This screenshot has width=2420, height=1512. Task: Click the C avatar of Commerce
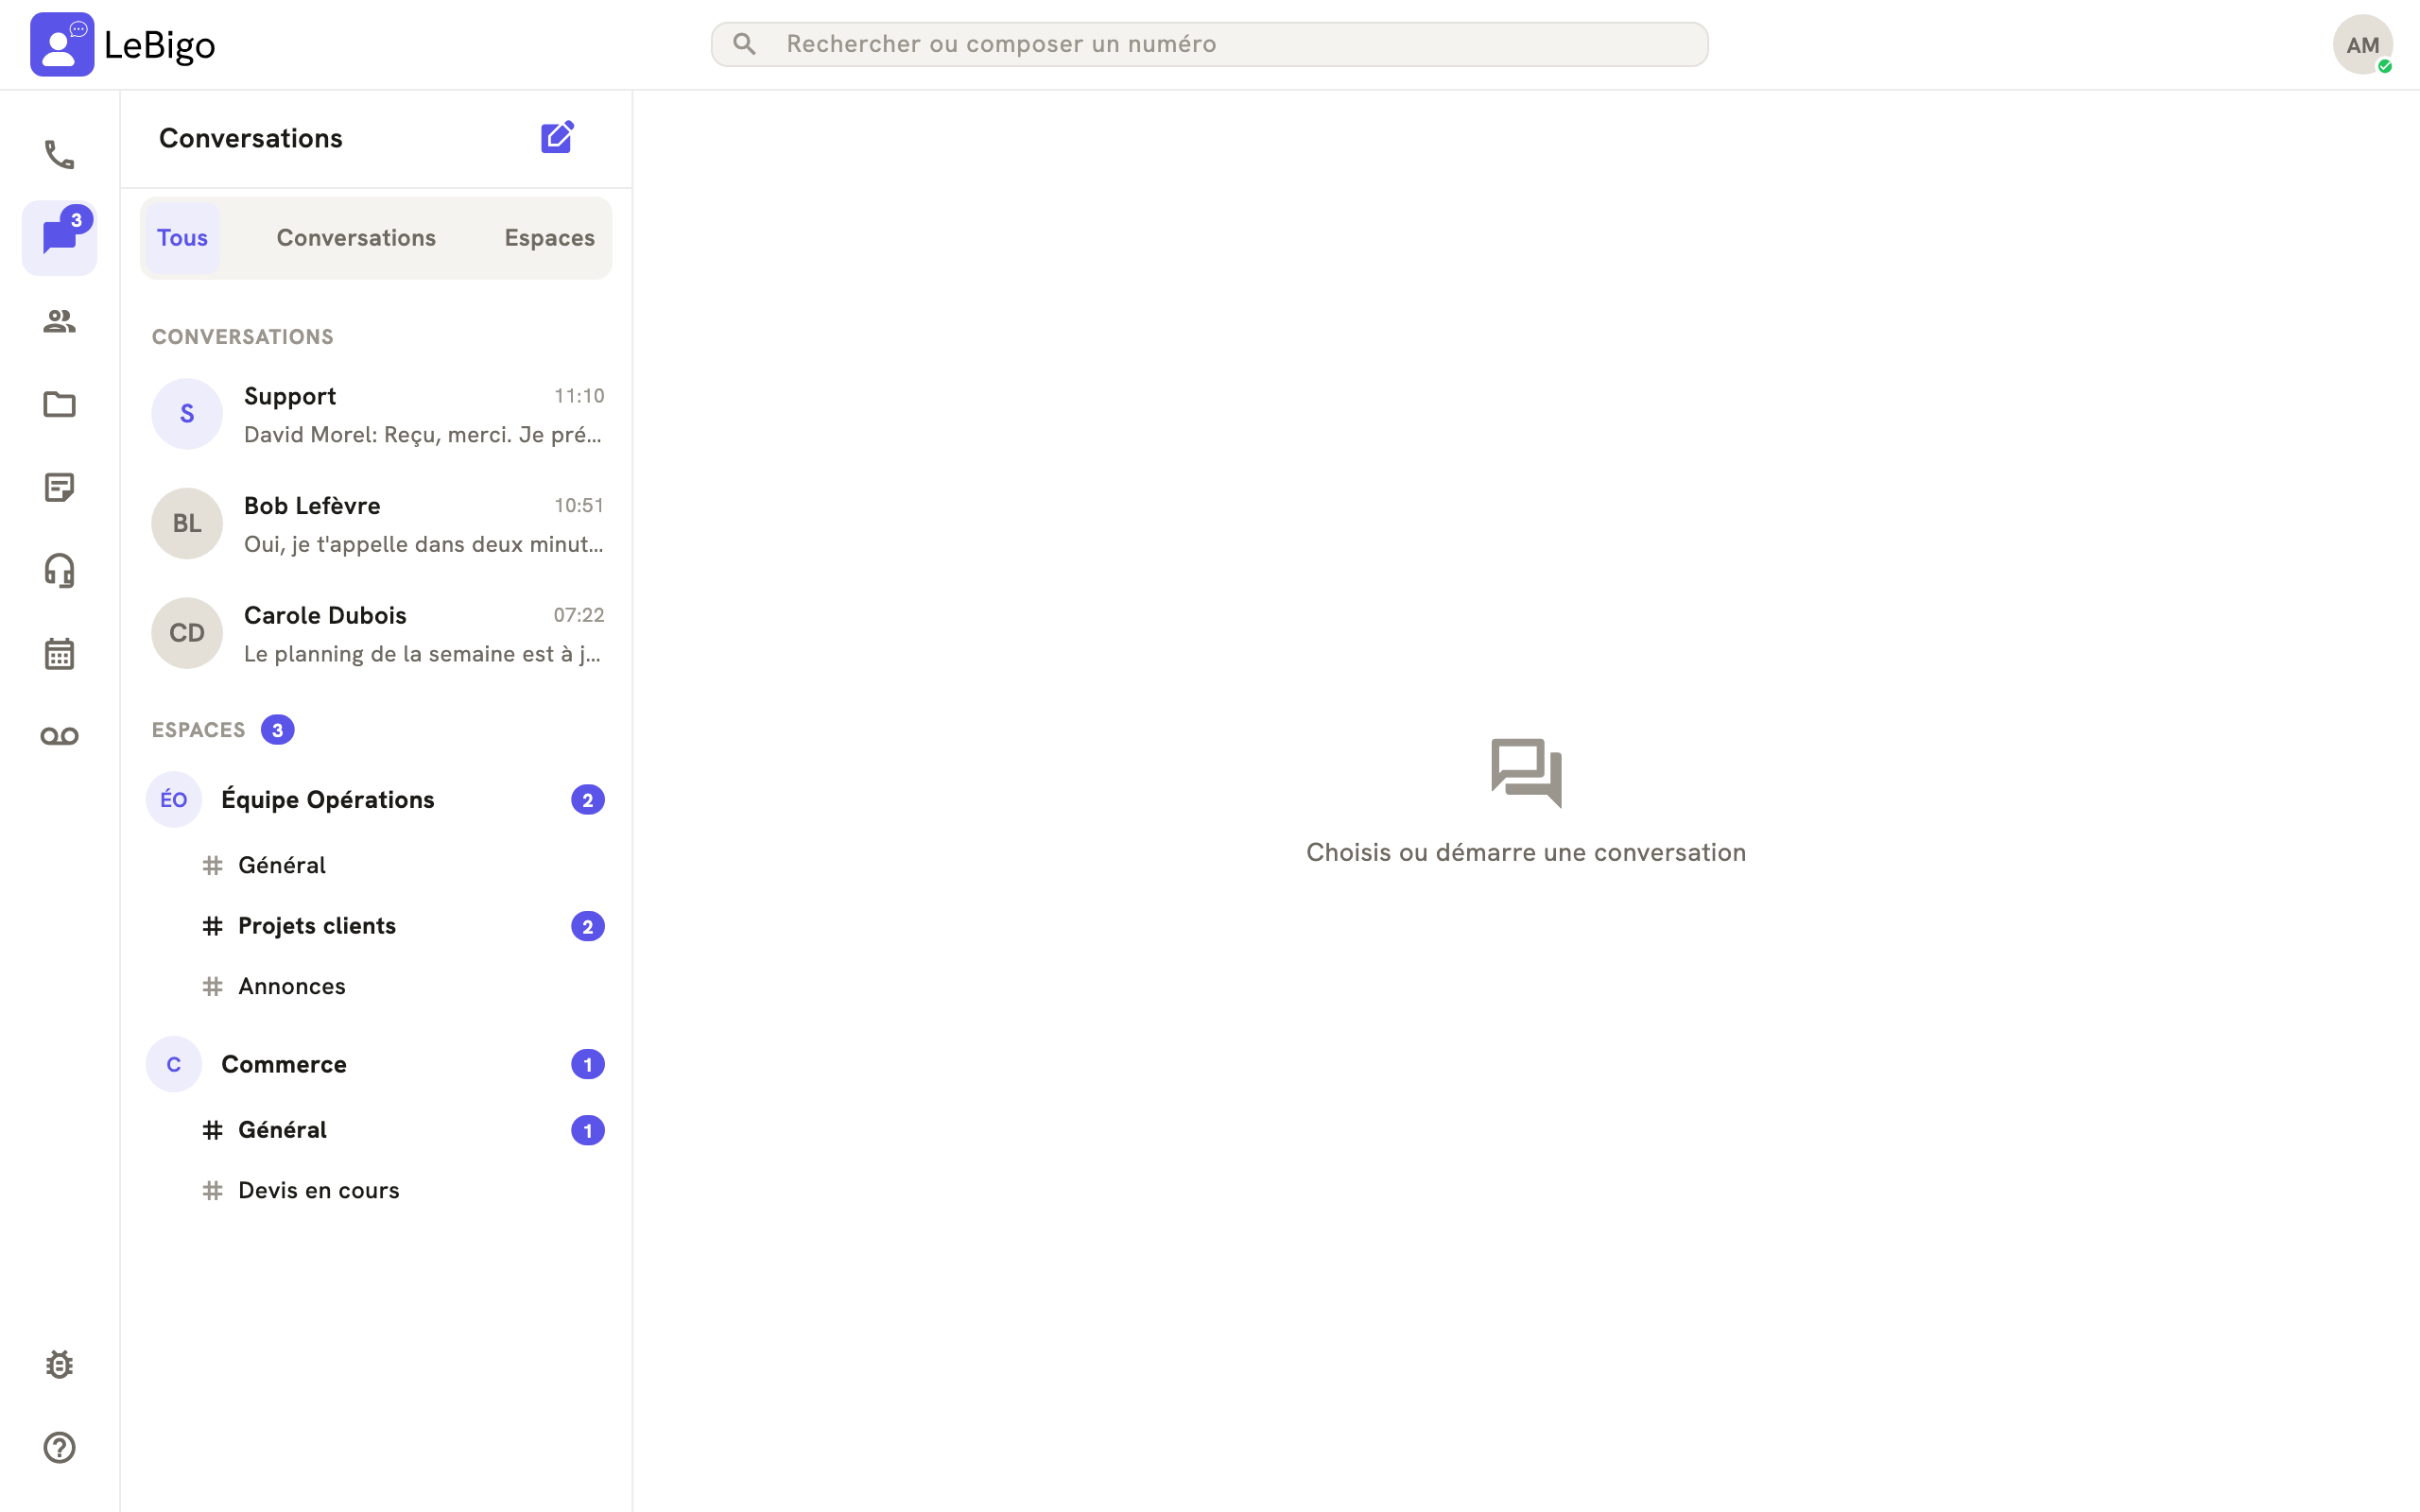[x=174, y=1064]
